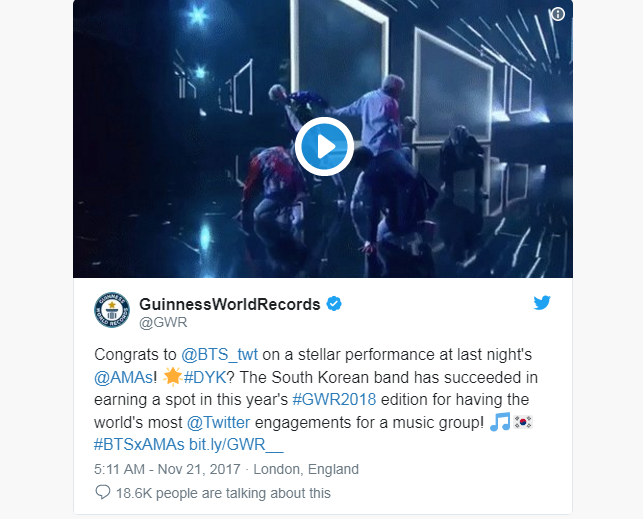
Task: Click the verified blue checkmark badge
Action: coord(334,304)
